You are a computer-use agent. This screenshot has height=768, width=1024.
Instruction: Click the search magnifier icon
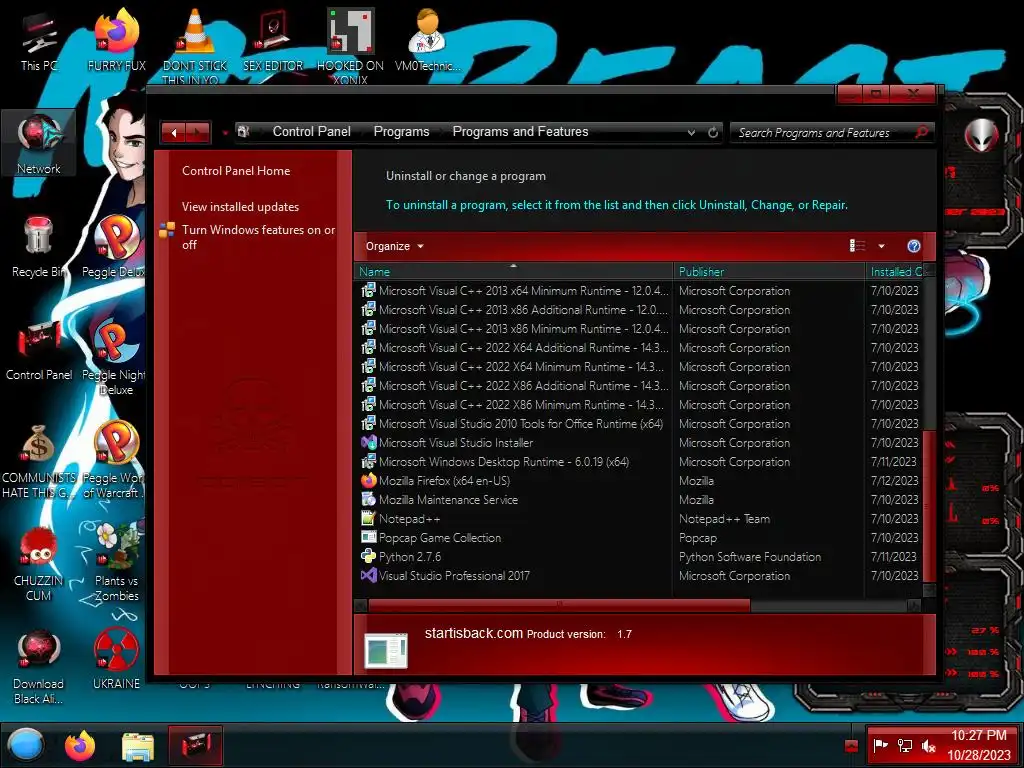921,133
